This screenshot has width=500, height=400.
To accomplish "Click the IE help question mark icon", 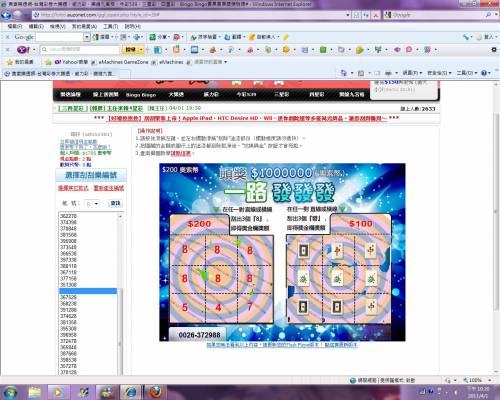I will coord(484,73).
